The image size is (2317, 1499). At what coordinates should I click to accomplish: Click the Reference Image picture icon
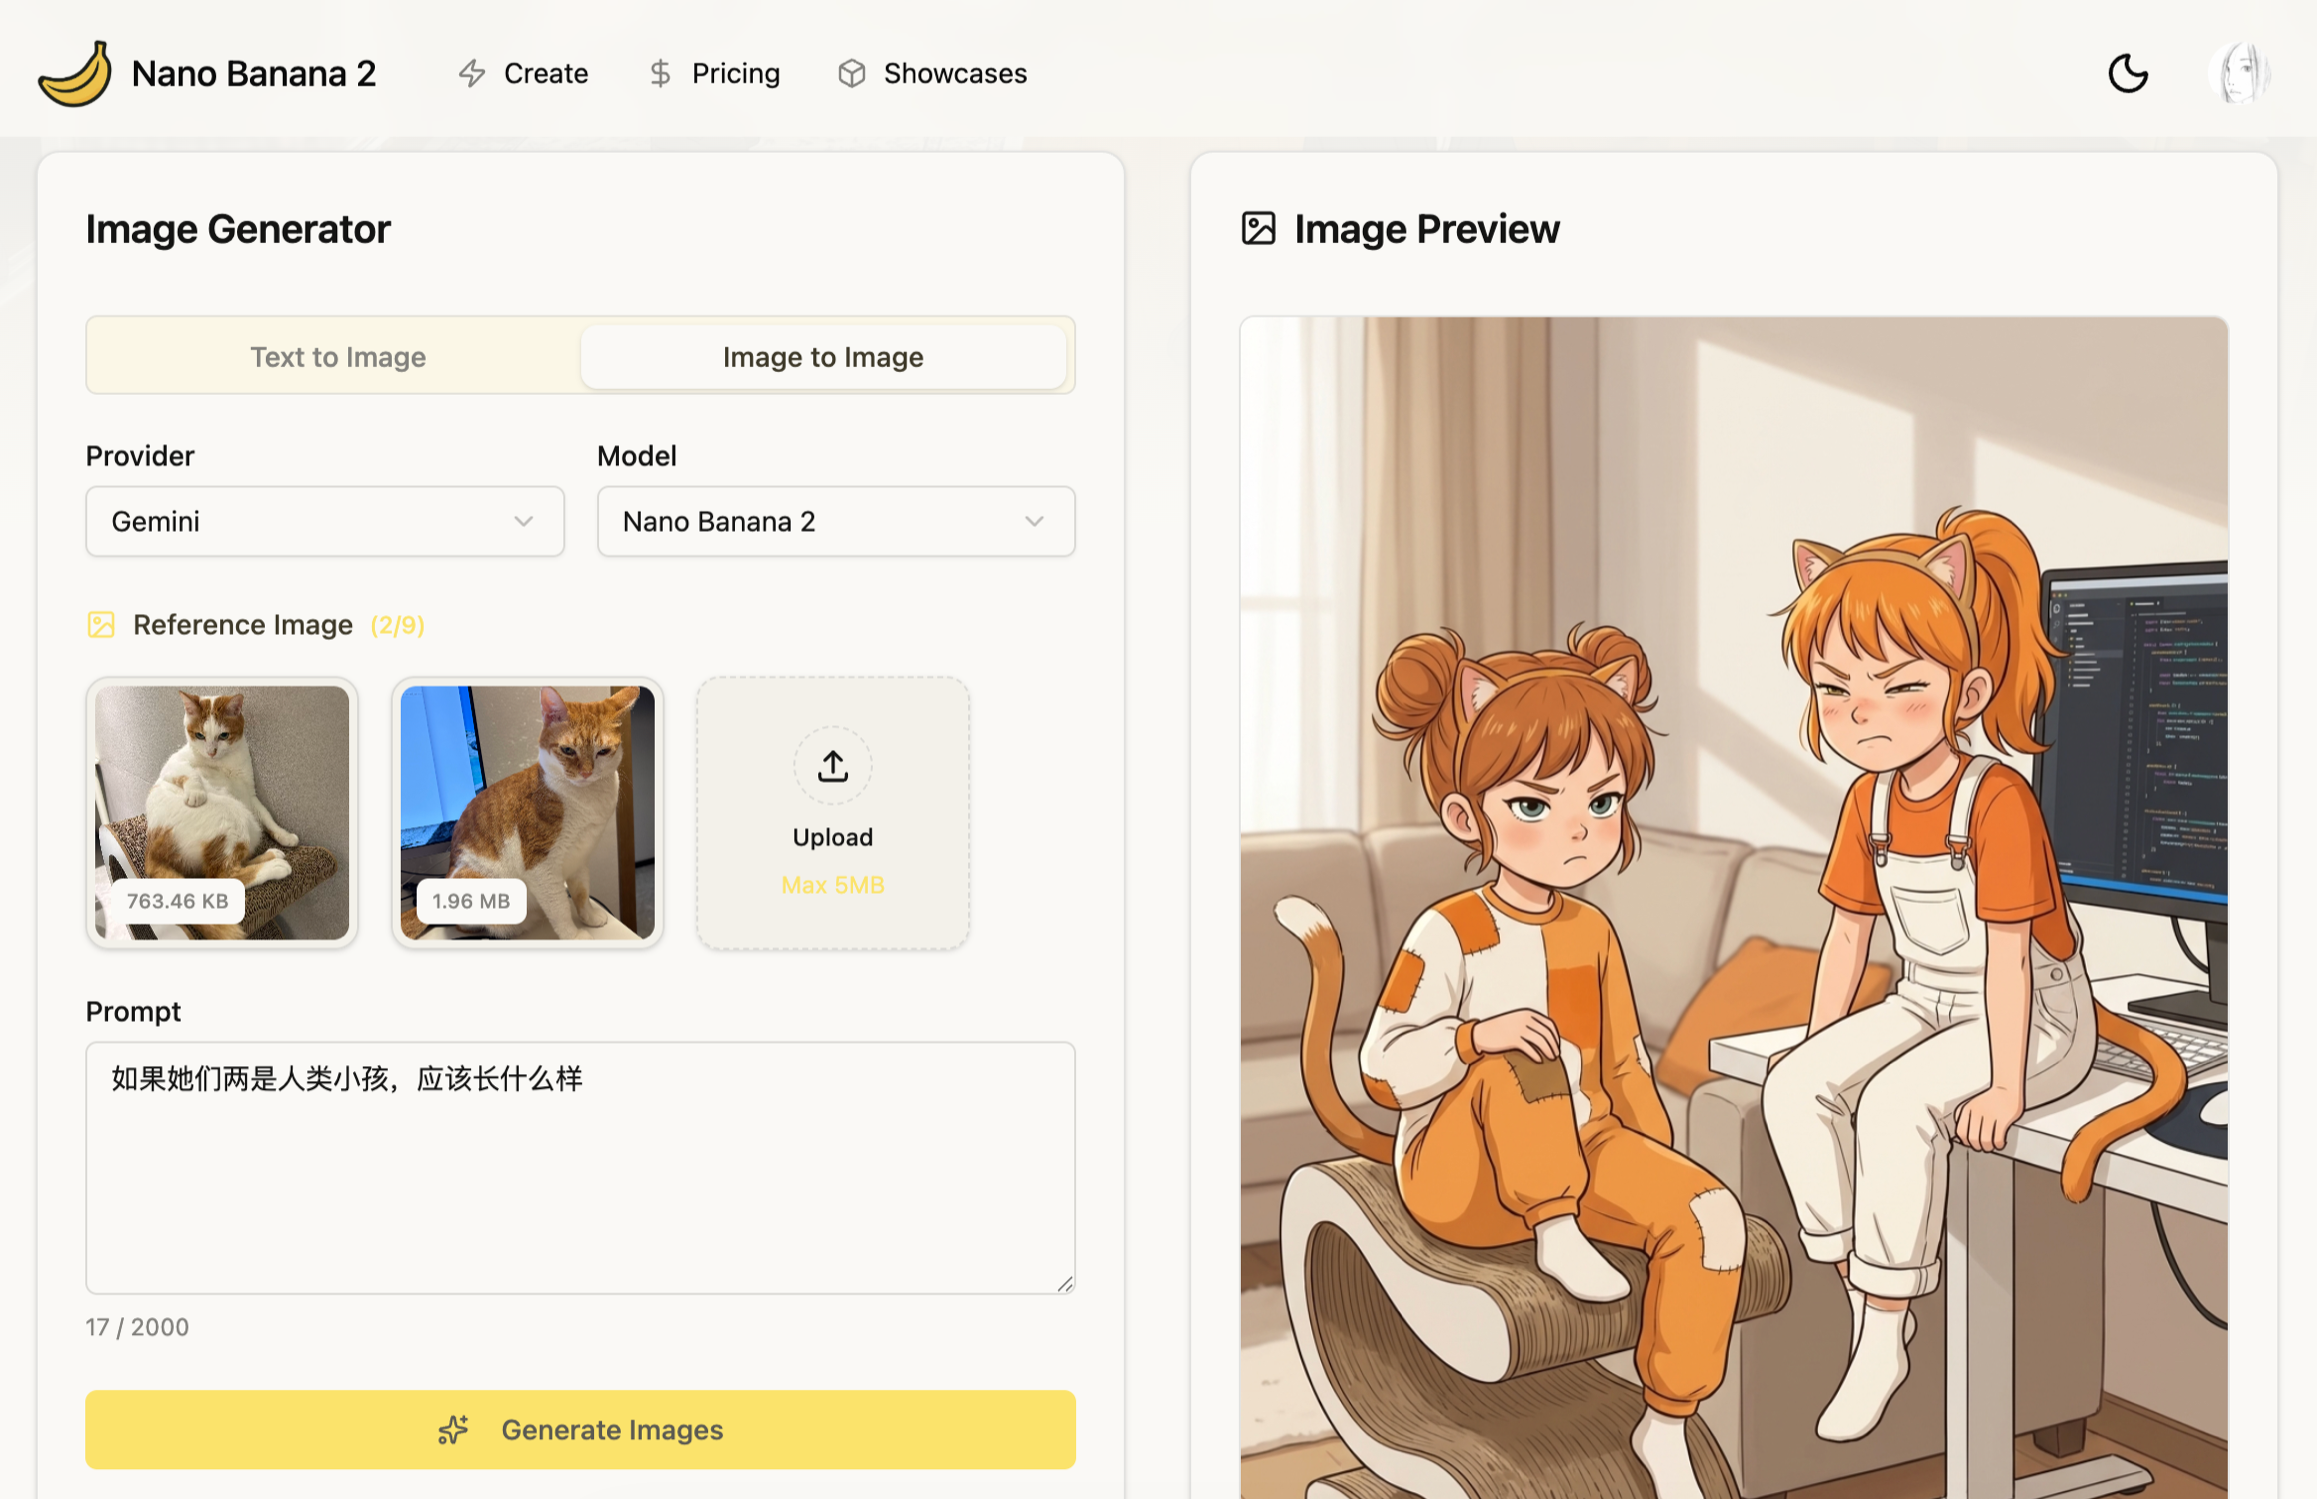[x=101, y=625]
